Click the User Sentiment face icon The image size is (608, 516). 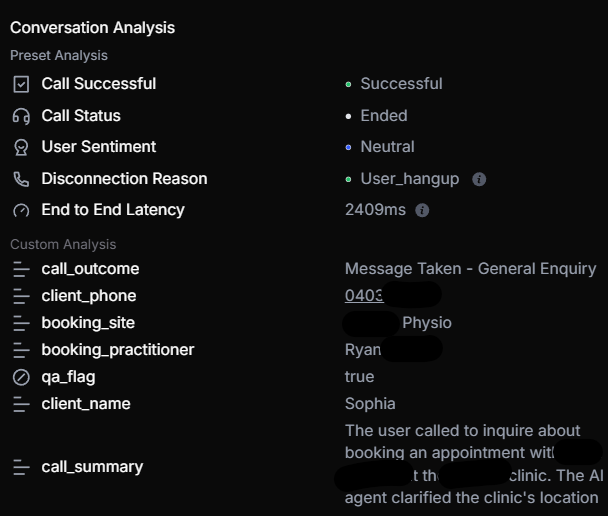(x=21, y=147)
